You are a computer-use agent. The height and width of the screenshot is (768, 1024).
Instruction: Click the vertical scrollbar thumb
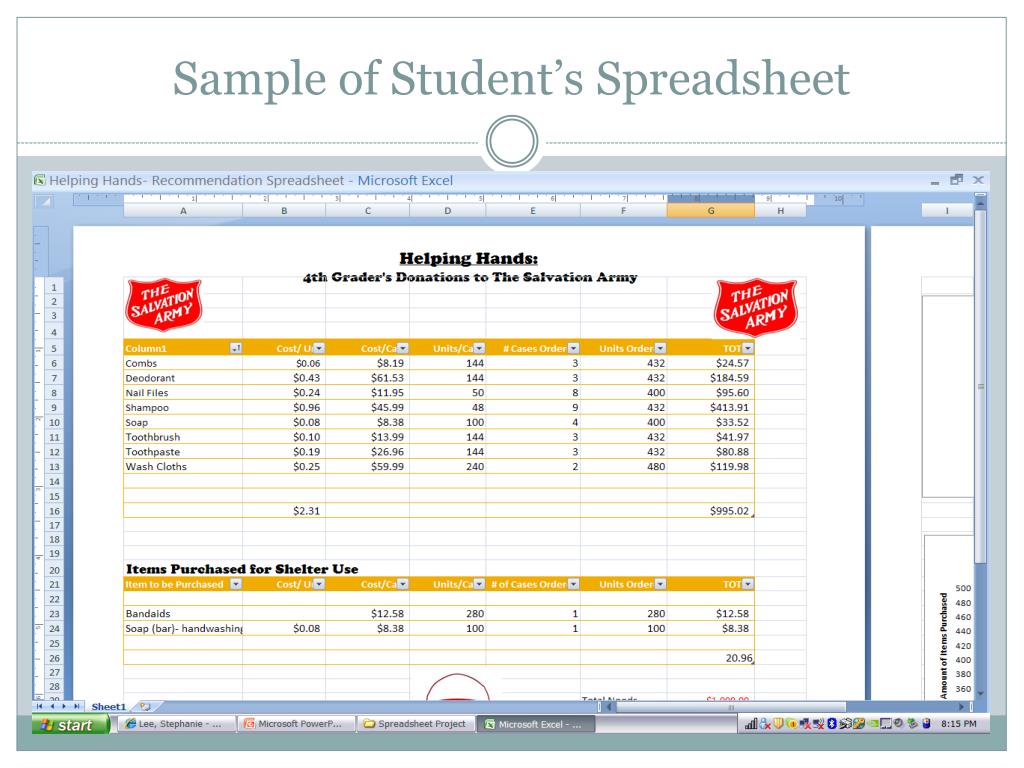[x=980, y=385]
